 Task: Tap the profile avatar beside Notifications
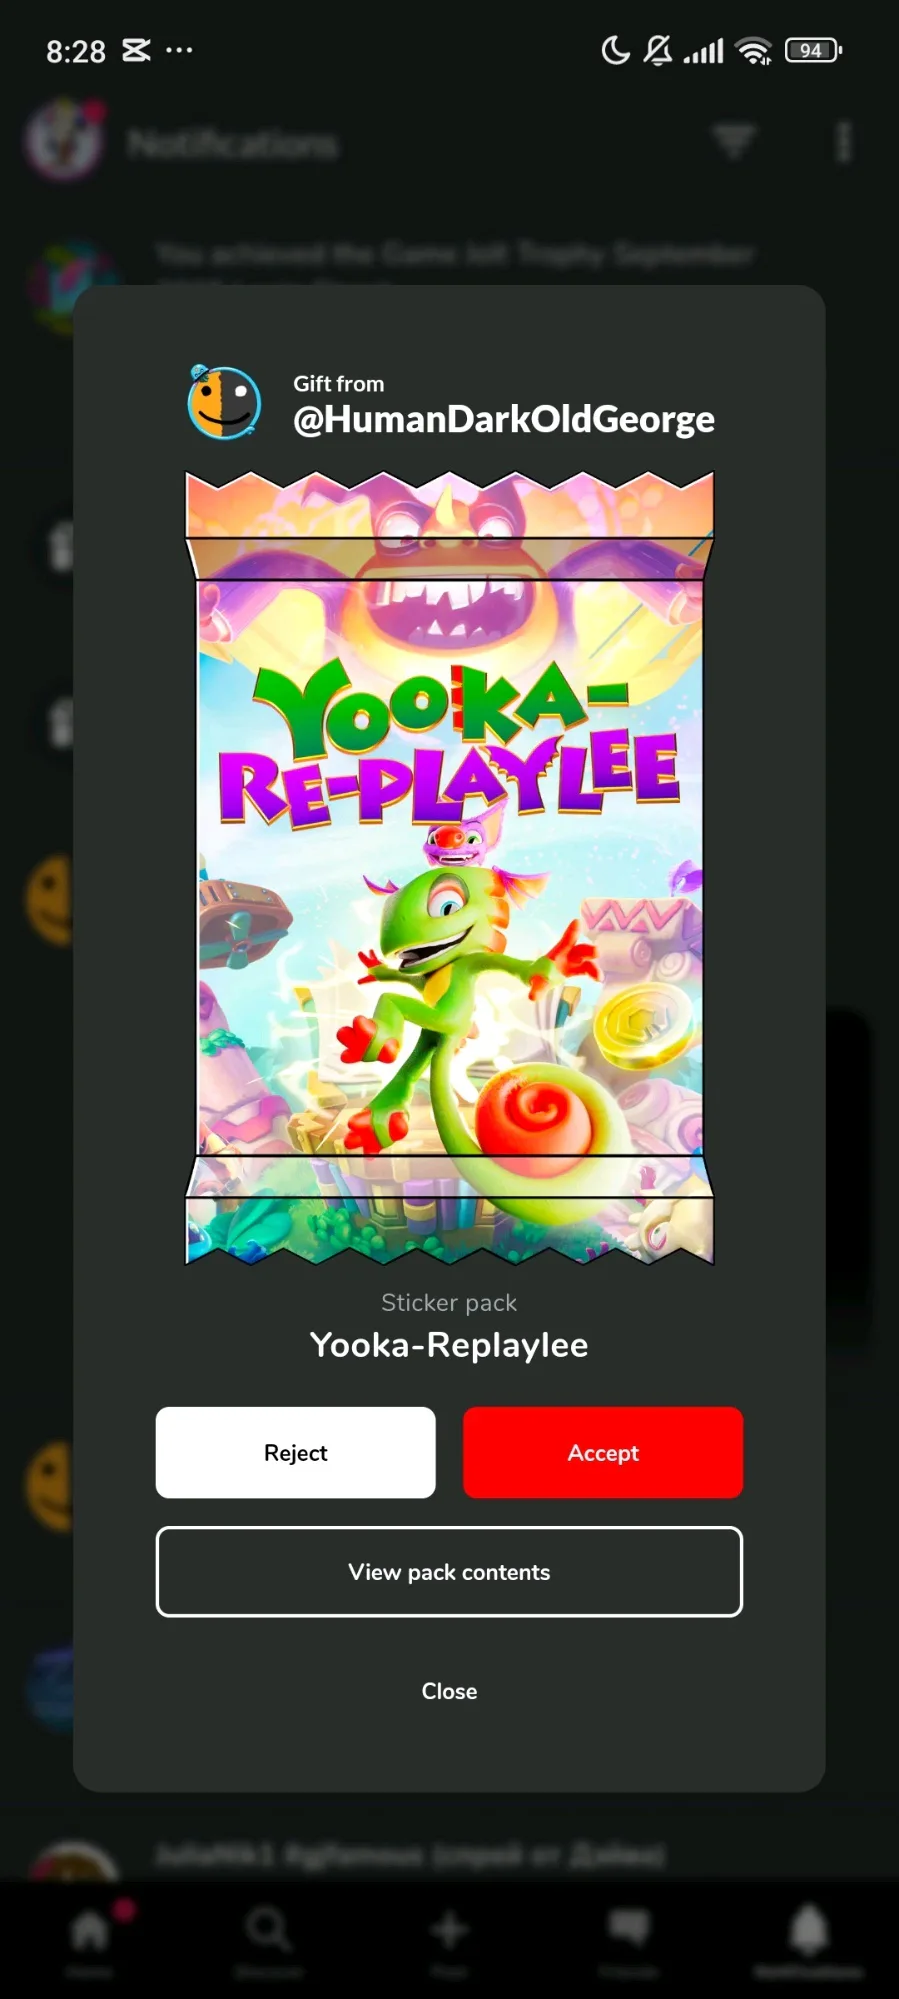point(64,140)
